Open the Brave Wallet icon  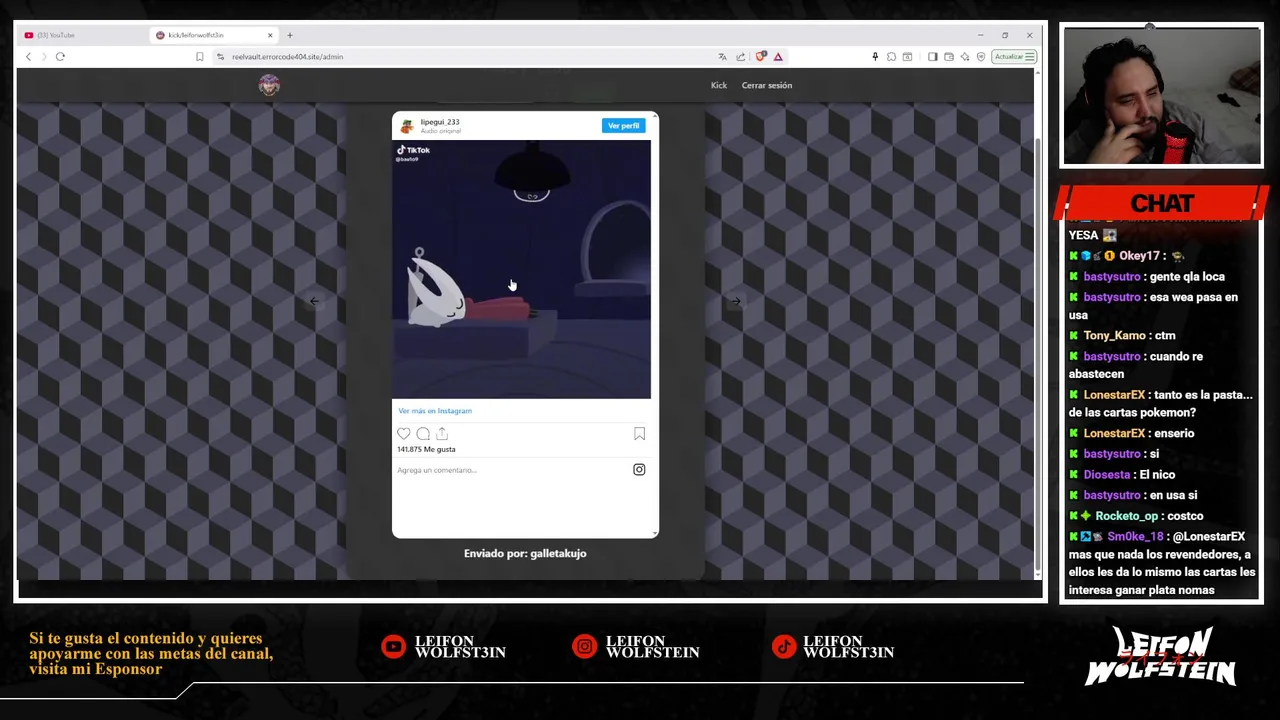coord(949,57)
